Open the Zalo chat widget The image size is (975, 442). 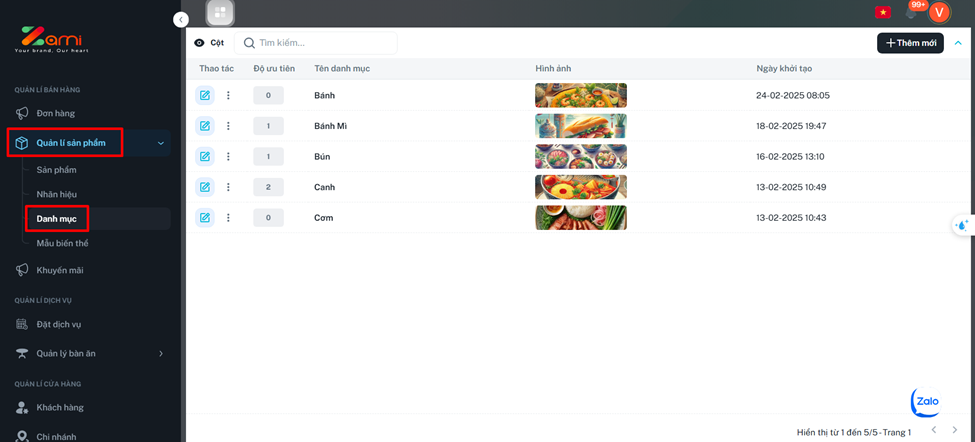click(x=925, y=402)
